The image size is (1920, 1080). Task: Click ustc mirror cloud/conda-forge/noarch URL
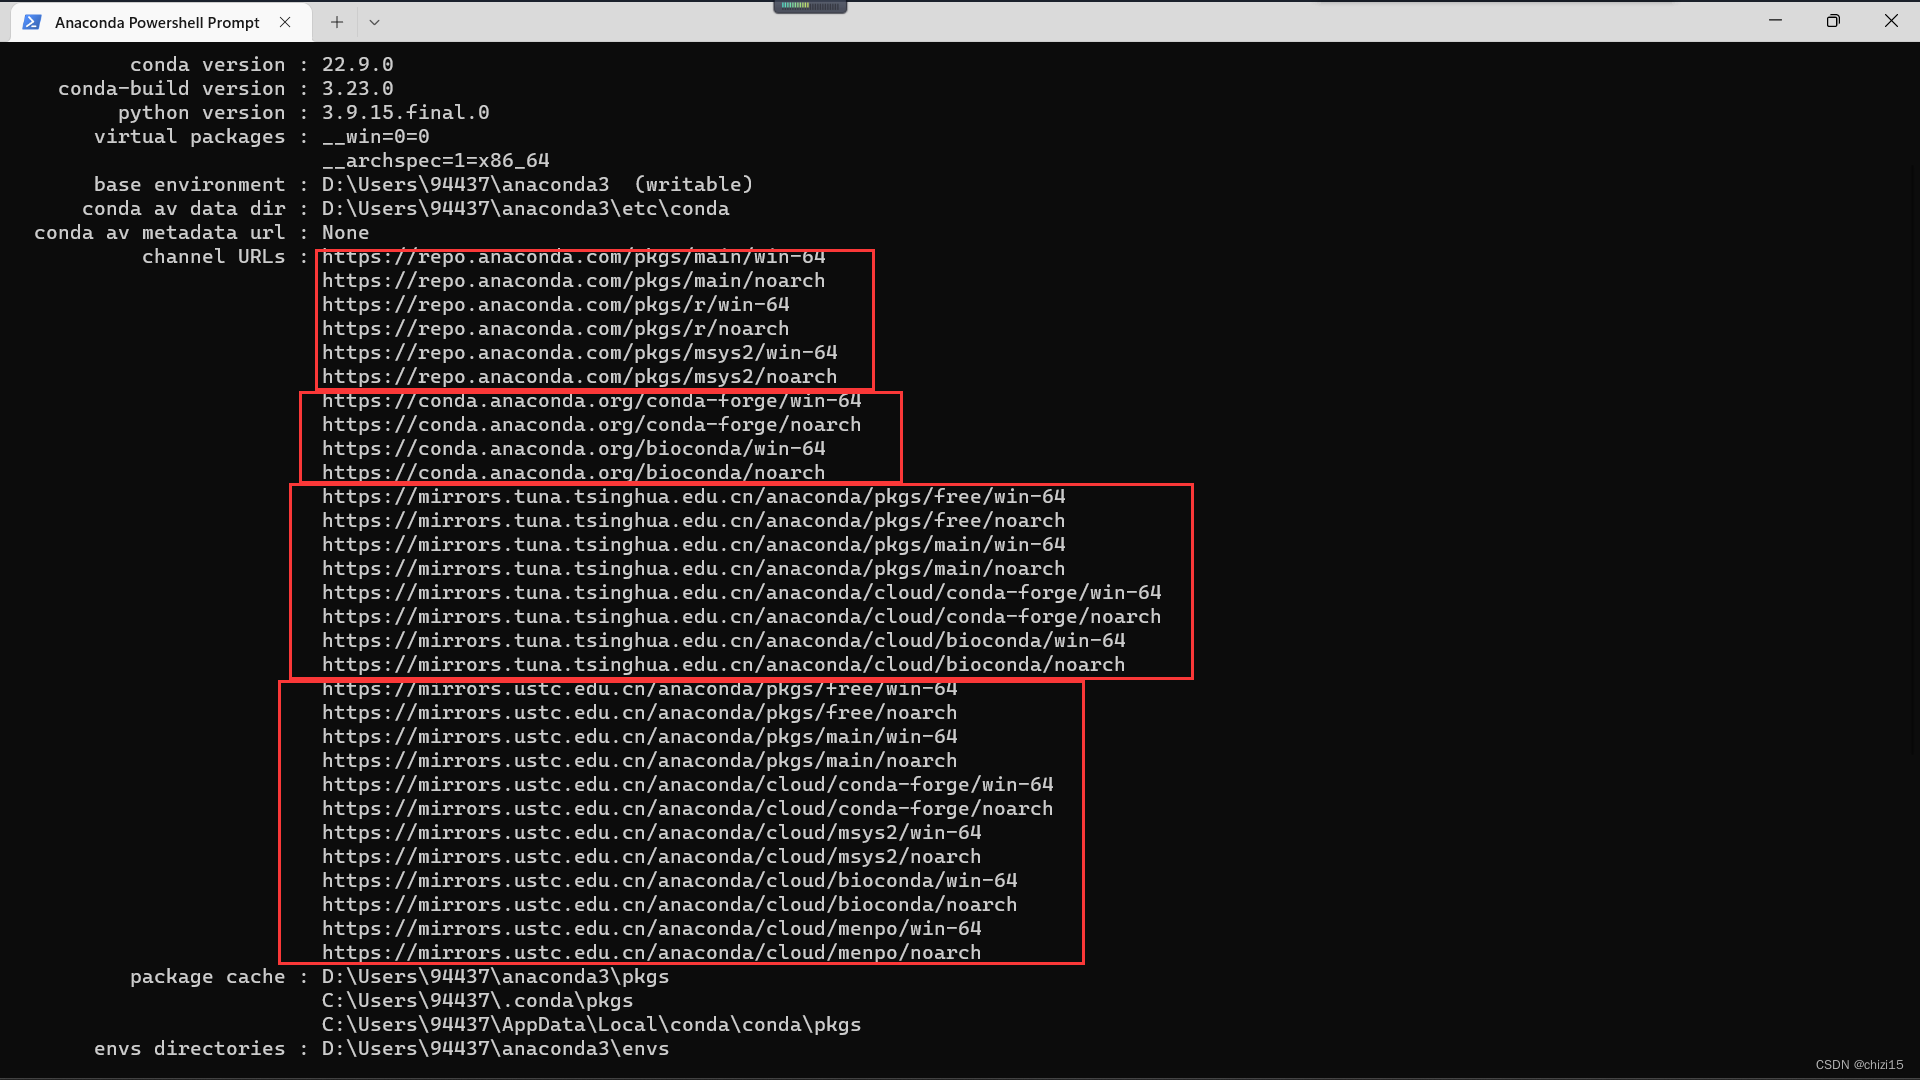coord(687,809)
